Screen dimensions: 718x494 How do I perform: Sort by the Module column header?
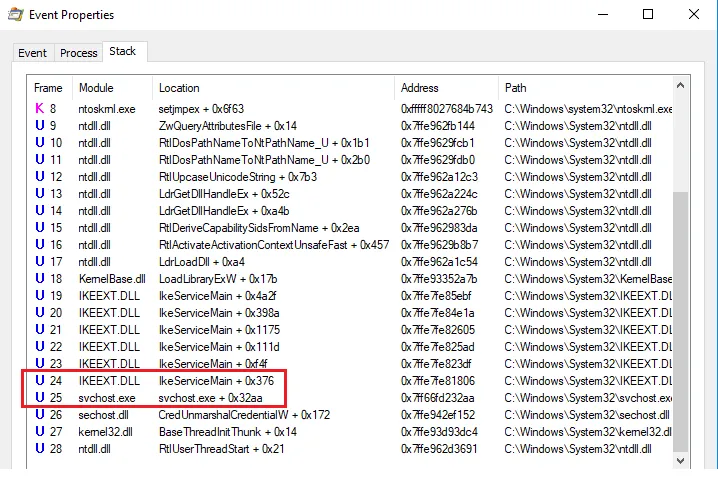pos(96,88)
